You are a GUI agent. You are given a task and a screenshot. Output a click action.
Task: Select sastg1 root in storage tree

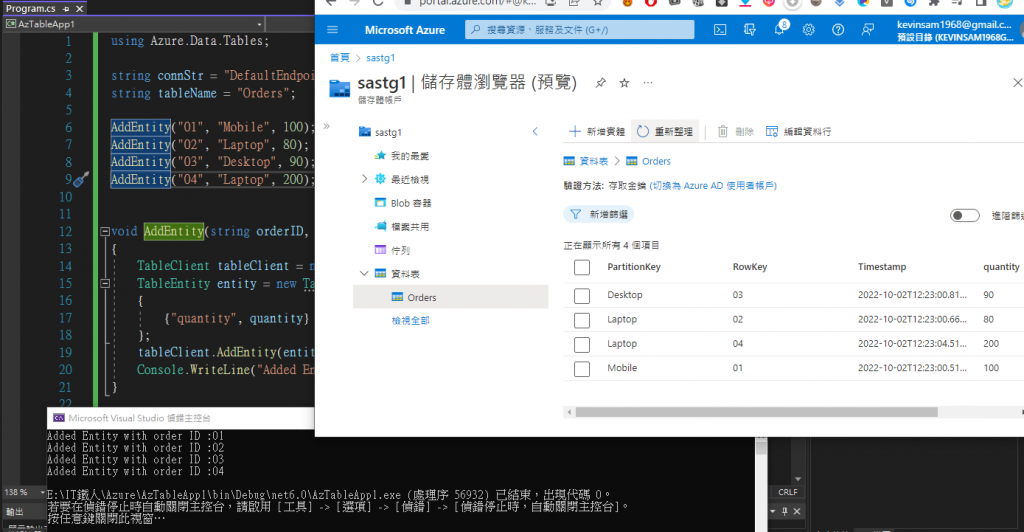pos(381,132)
